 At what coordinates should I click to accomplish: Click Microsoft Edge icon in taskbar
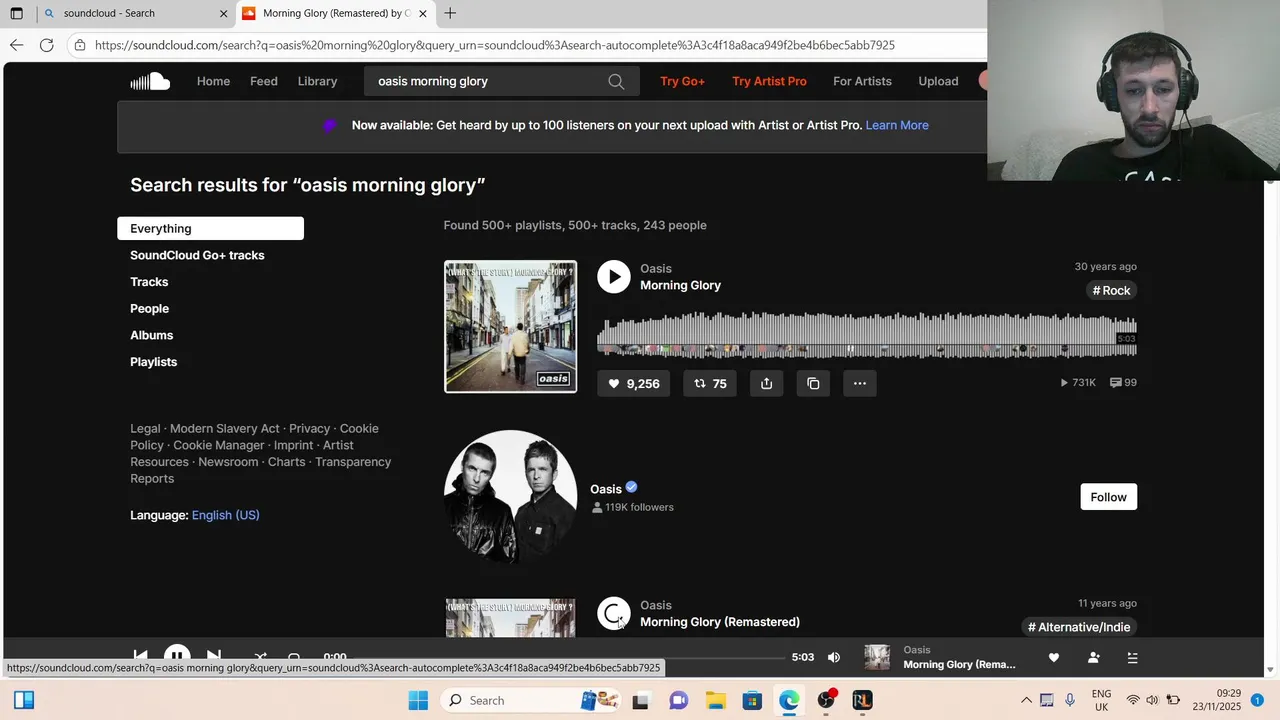pos(789,700)
